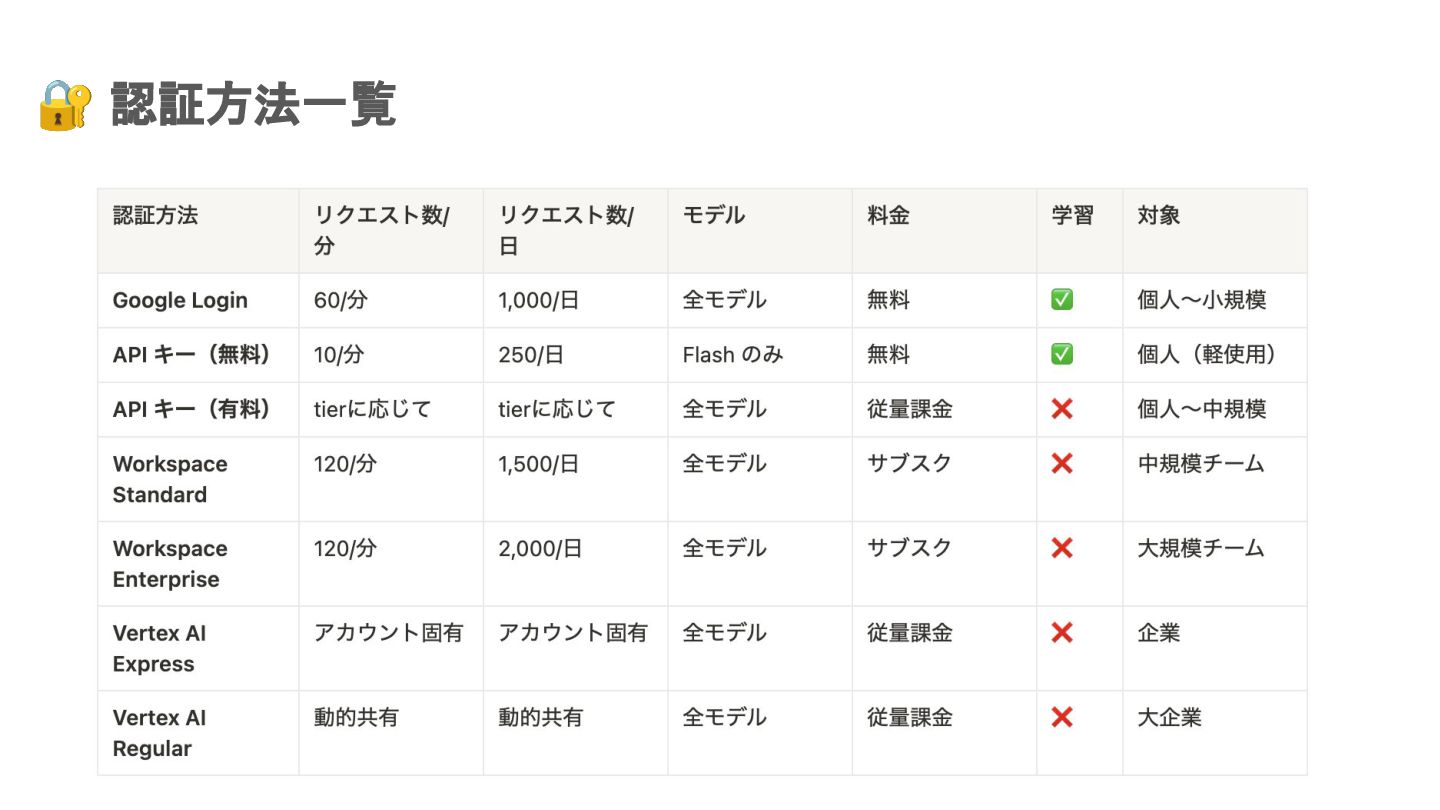Viewport: 1440px width, 810px height.
Task: Click the 2,000/日 request cell
Action: pos(575,564)
